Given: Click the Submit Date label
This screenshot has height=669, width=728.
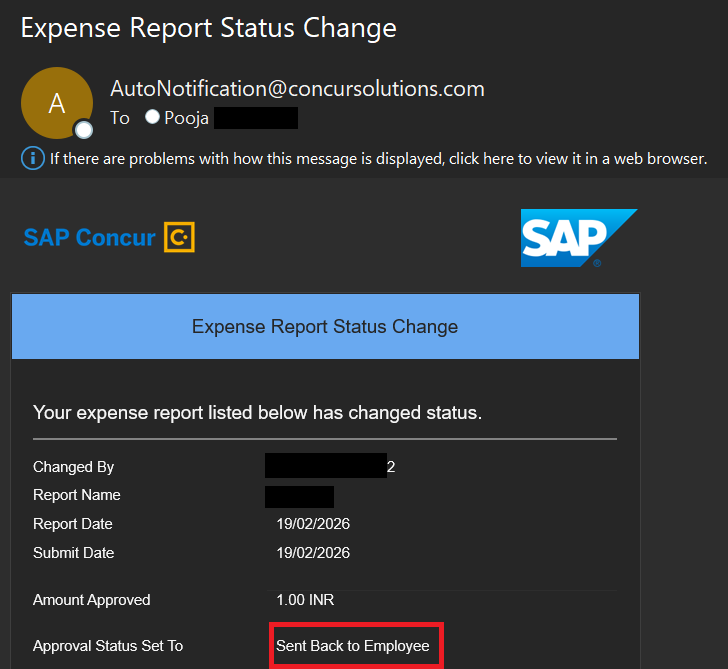Looking at the screenshot, I should pos(73,552).
